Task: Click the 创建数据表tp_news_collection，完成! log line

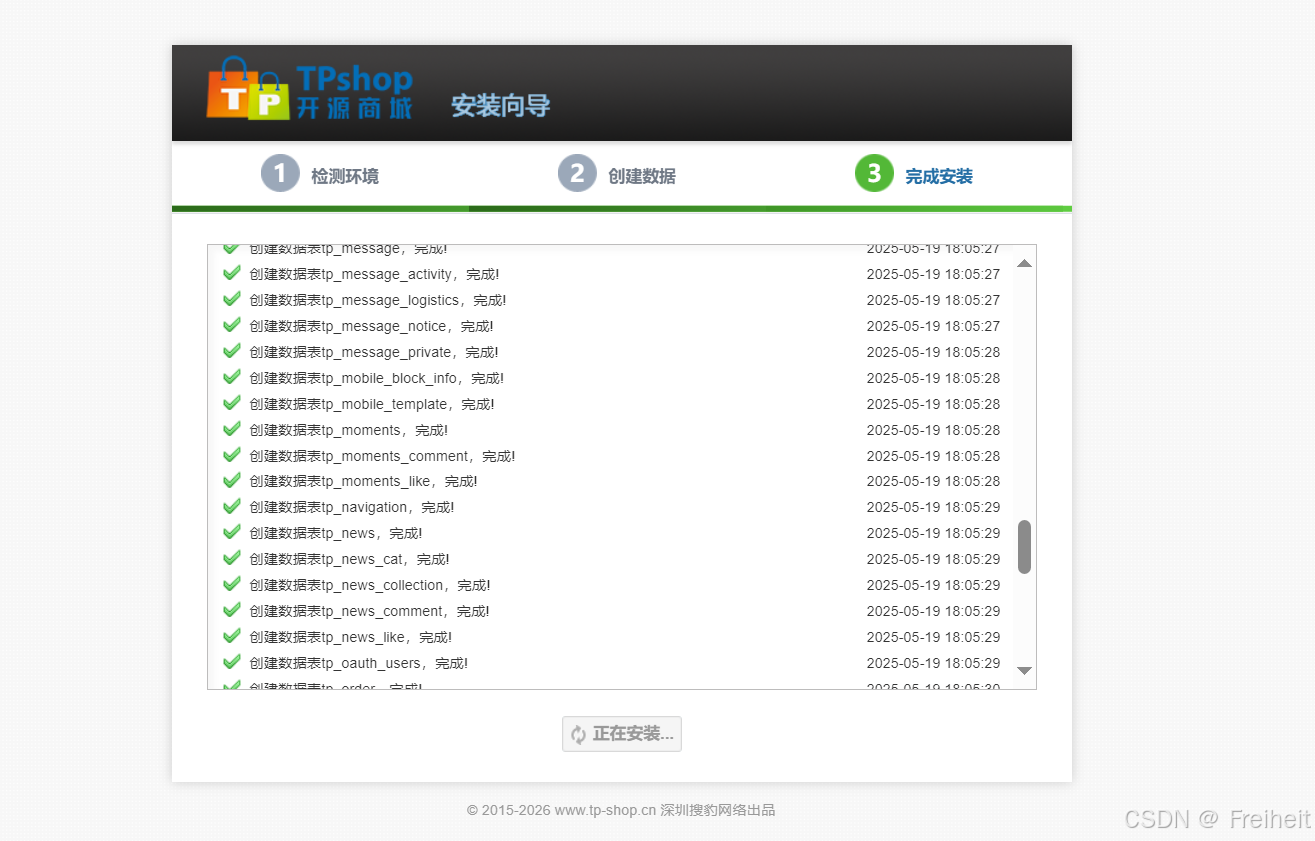Action: (x=370, y=585)
